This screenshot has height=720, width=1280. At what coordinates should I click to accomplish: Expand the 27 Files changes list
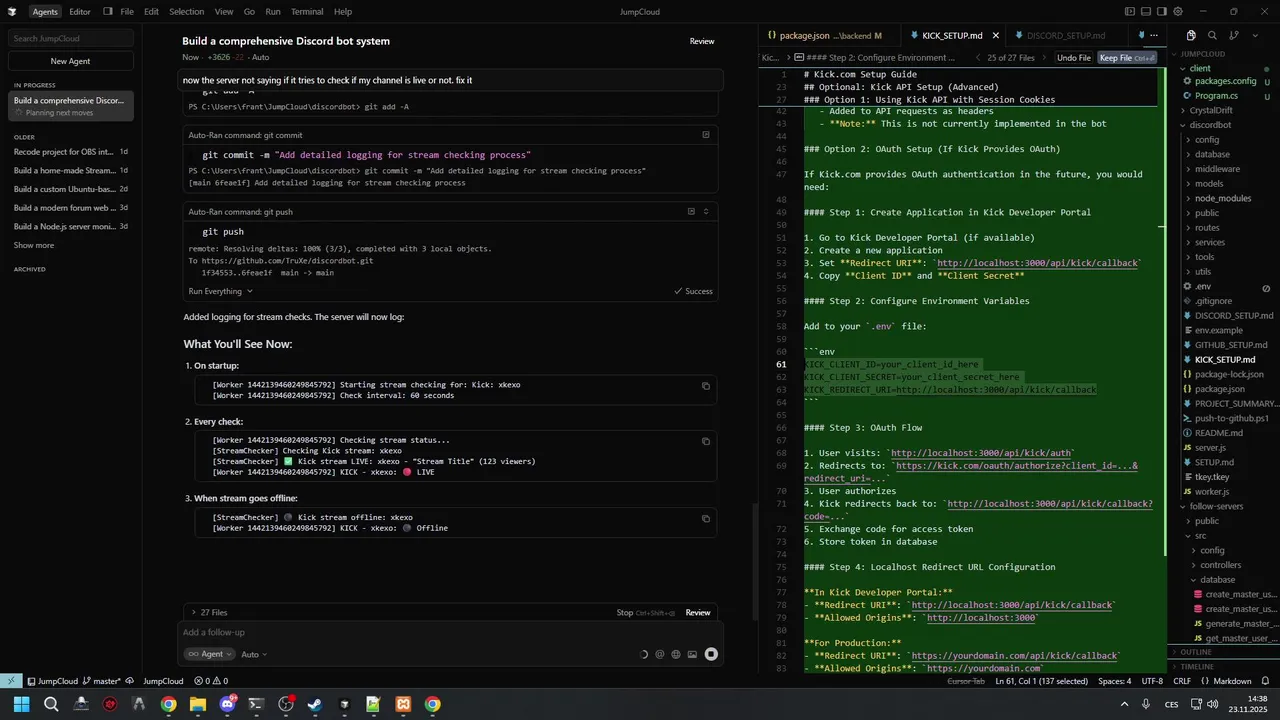tap(209, 612)
